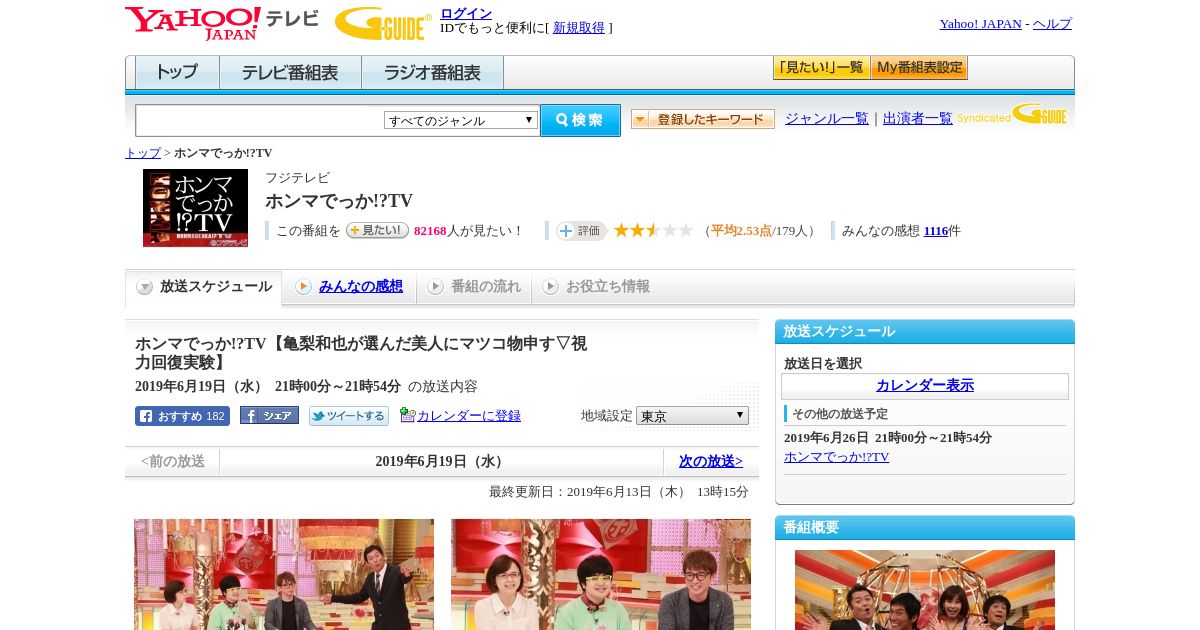The image size is (1200, 630).
Task: Click the 番組の流れ tab play icon
Action: point(435,287)
